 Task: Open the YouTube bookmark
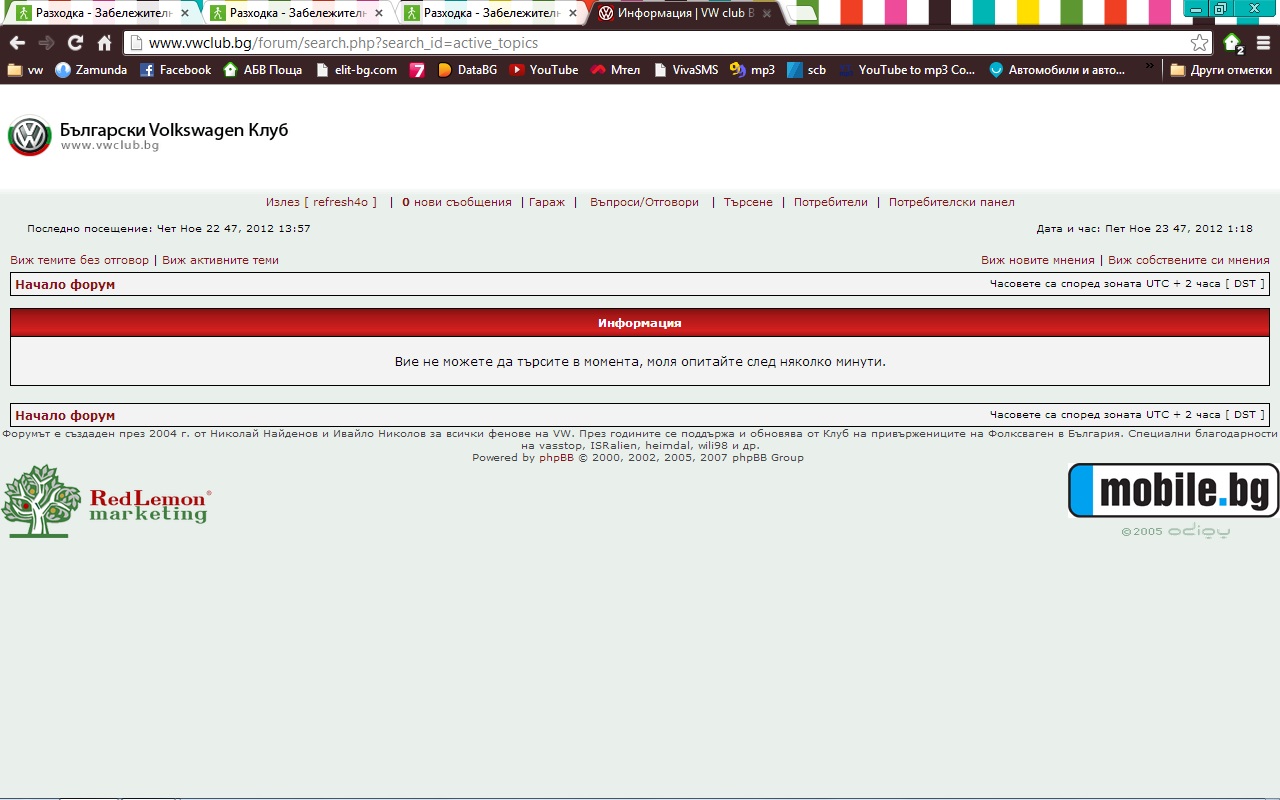point(544,70)
